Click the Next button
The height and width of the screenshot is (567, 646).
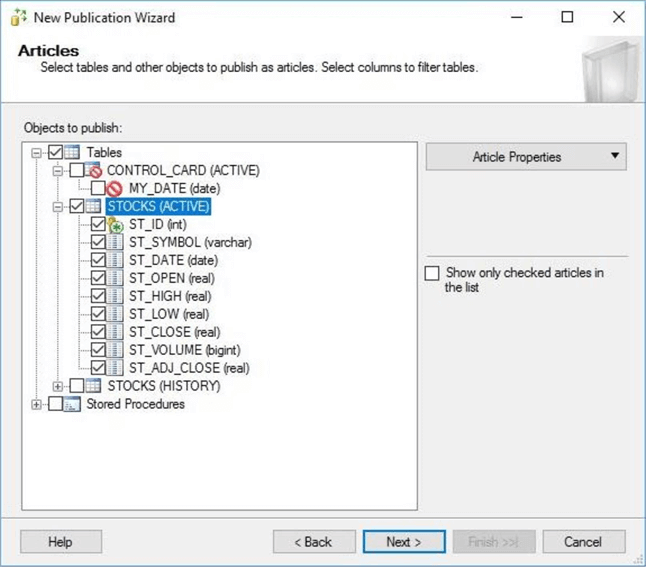pyautogui.click(x=403, y=541)
